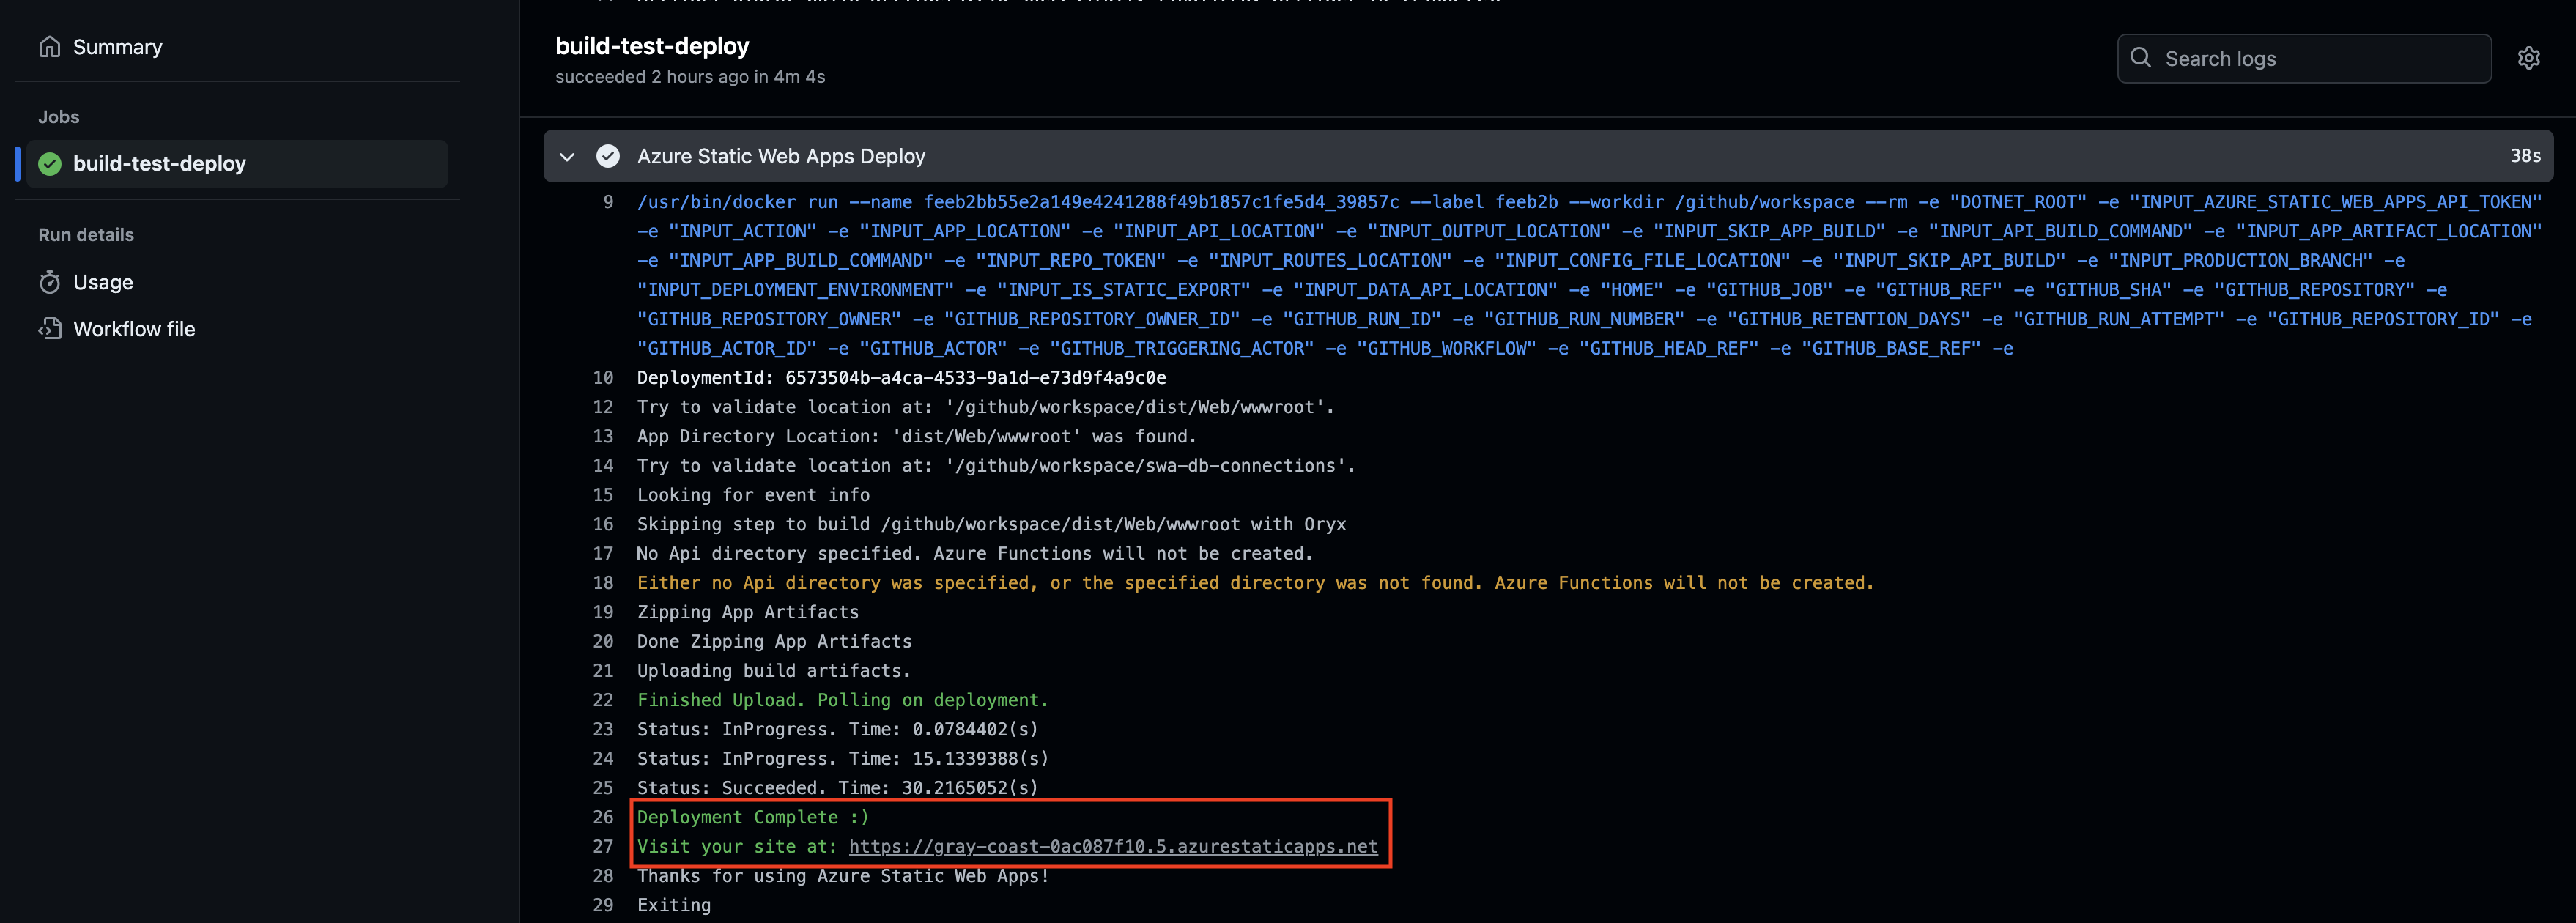Click the 38s step duration

click(x=2525, y=156)
